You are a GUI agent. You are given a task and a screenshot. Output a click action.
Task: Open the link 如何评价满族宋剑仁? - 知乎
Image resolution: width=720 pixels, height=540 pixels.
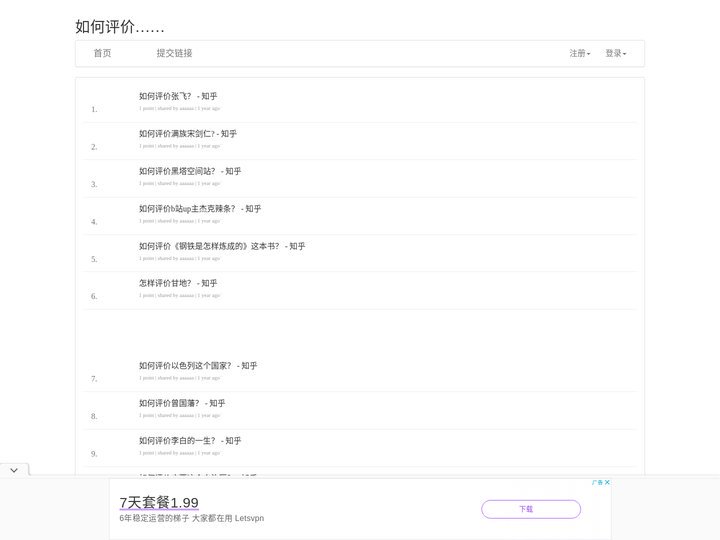[x=188, y=134]
